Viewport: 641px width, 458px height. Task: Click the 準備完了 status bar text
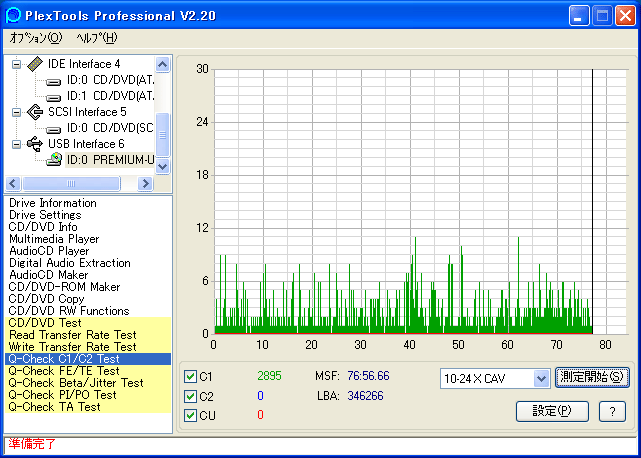point(32,444)
